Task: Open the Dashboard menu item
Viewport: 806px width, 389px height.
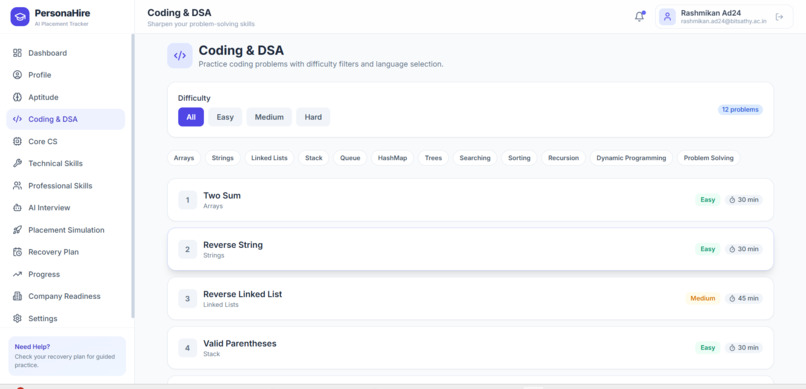Action: pyautogui.click(x=65, y=53)
